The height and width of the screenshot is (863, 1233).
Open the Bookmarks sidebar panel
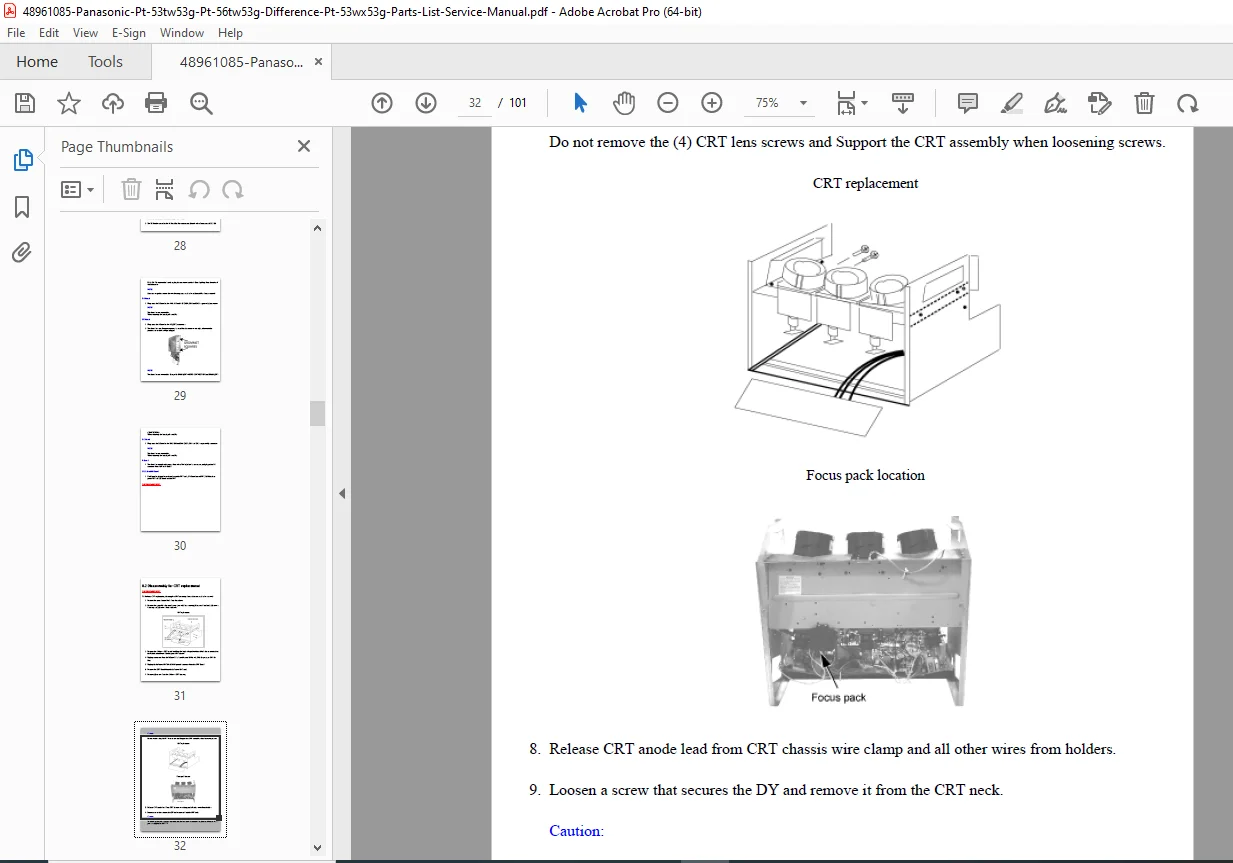pyautogui.click(x=22, y=207)
